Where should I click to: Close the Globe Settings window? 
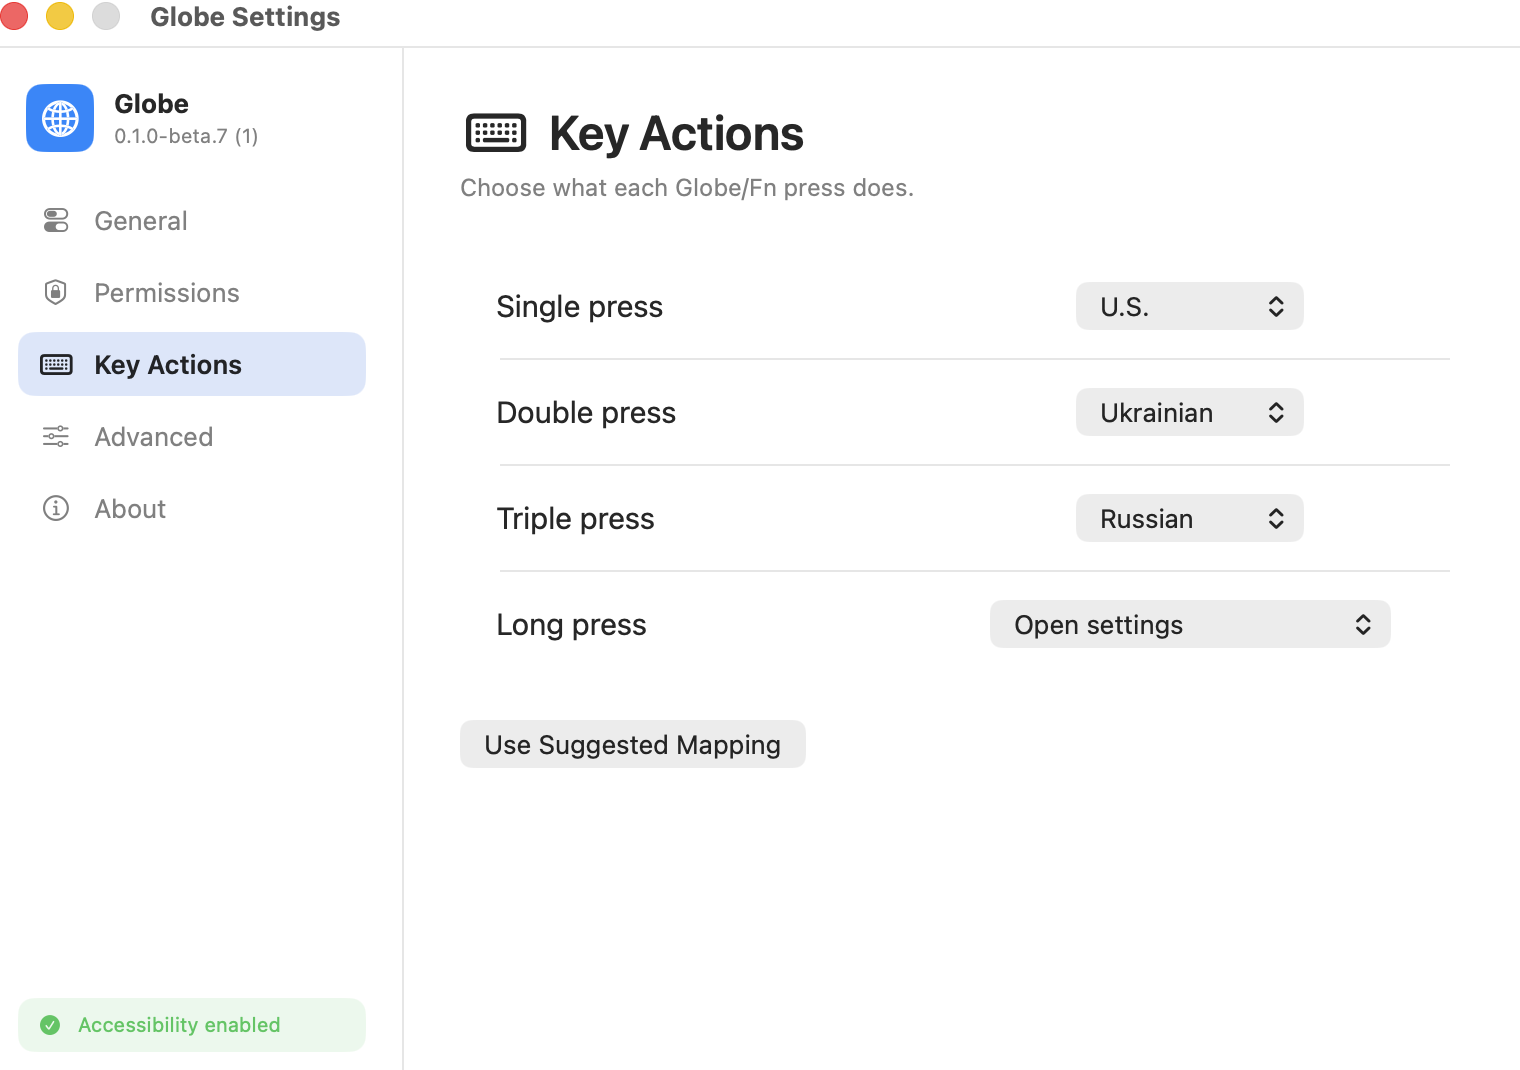click(x=14, y=16)
